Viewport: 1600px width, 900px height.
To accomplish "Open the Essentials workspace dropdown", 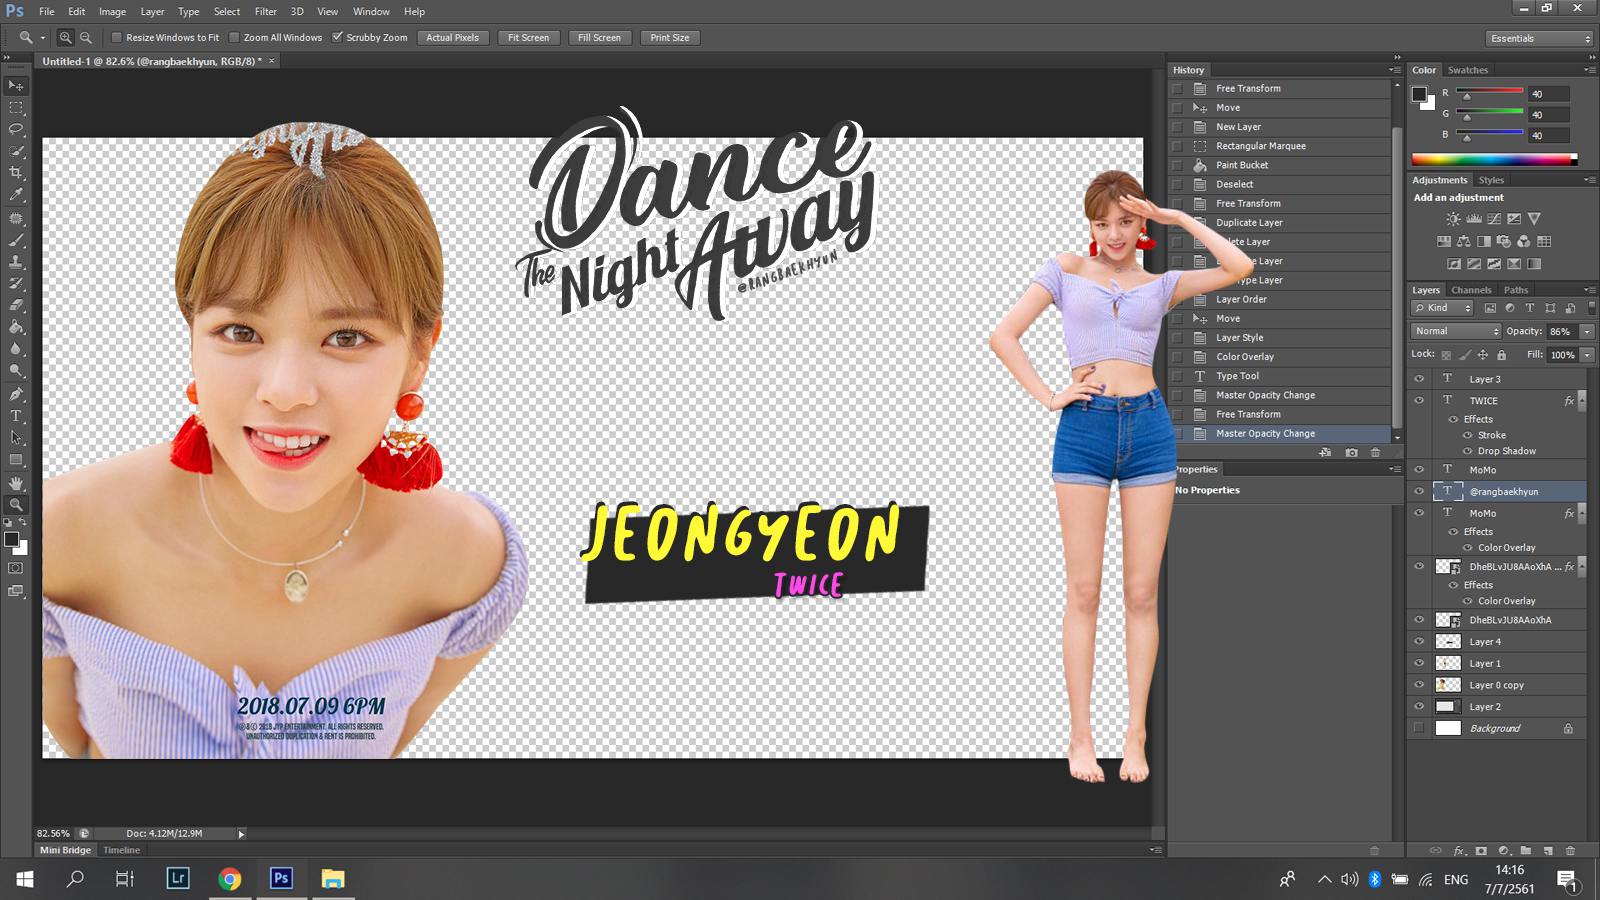I will pos(1539,38).
